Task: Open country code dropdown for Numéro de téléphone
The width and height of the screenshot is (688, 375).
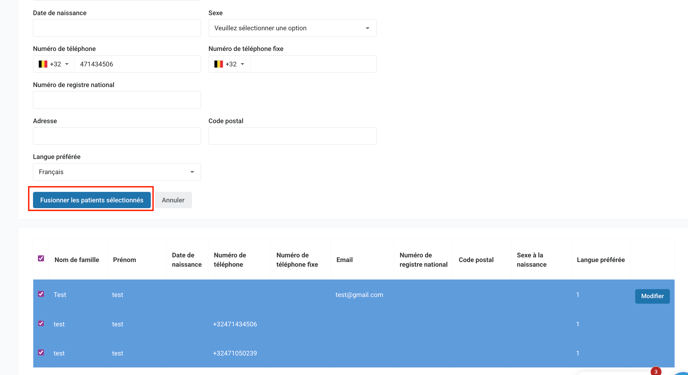Action: [x=54, y=64]
